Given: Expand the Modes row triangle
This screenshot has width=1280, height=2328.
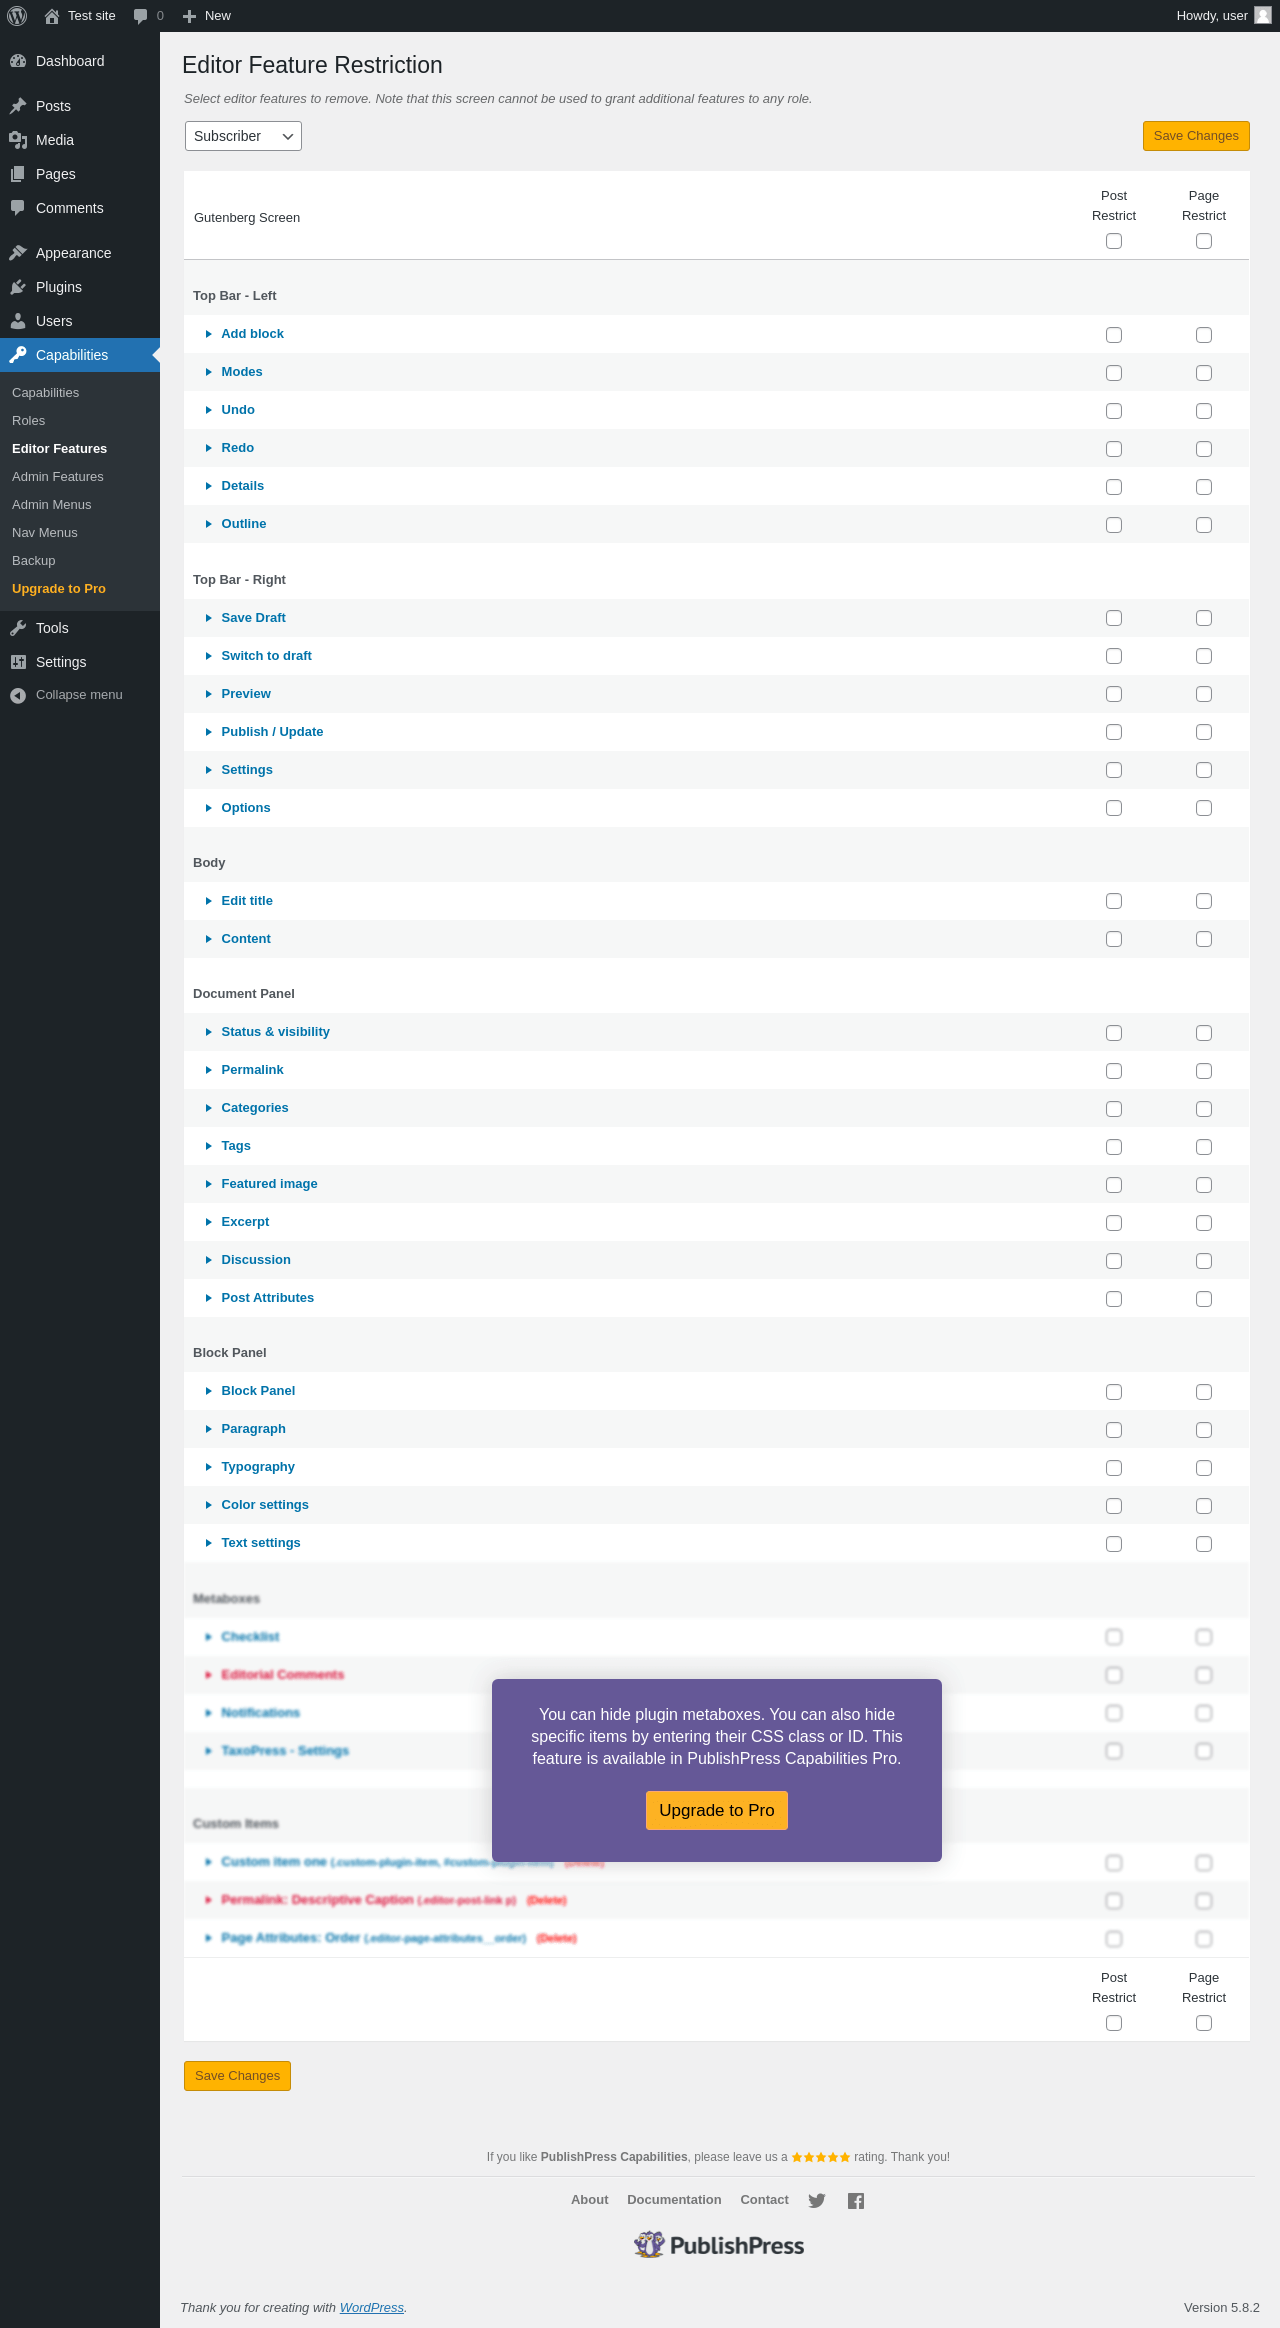Looking at the screenshot, I should click(209, 372).
